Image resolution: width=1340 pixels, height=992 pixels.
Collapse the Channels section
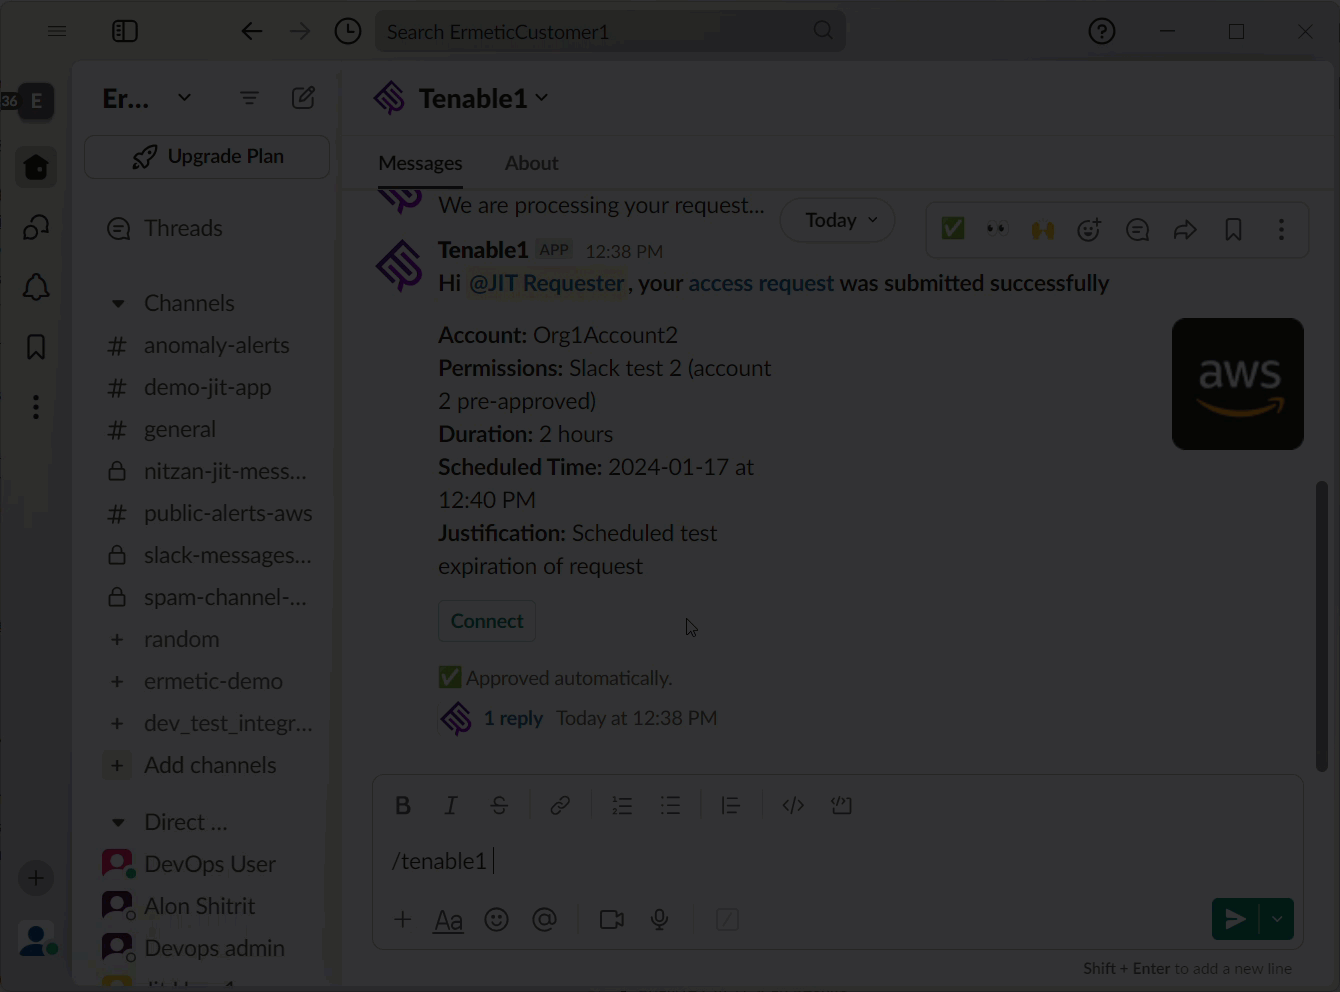click(x=118, y=303)
